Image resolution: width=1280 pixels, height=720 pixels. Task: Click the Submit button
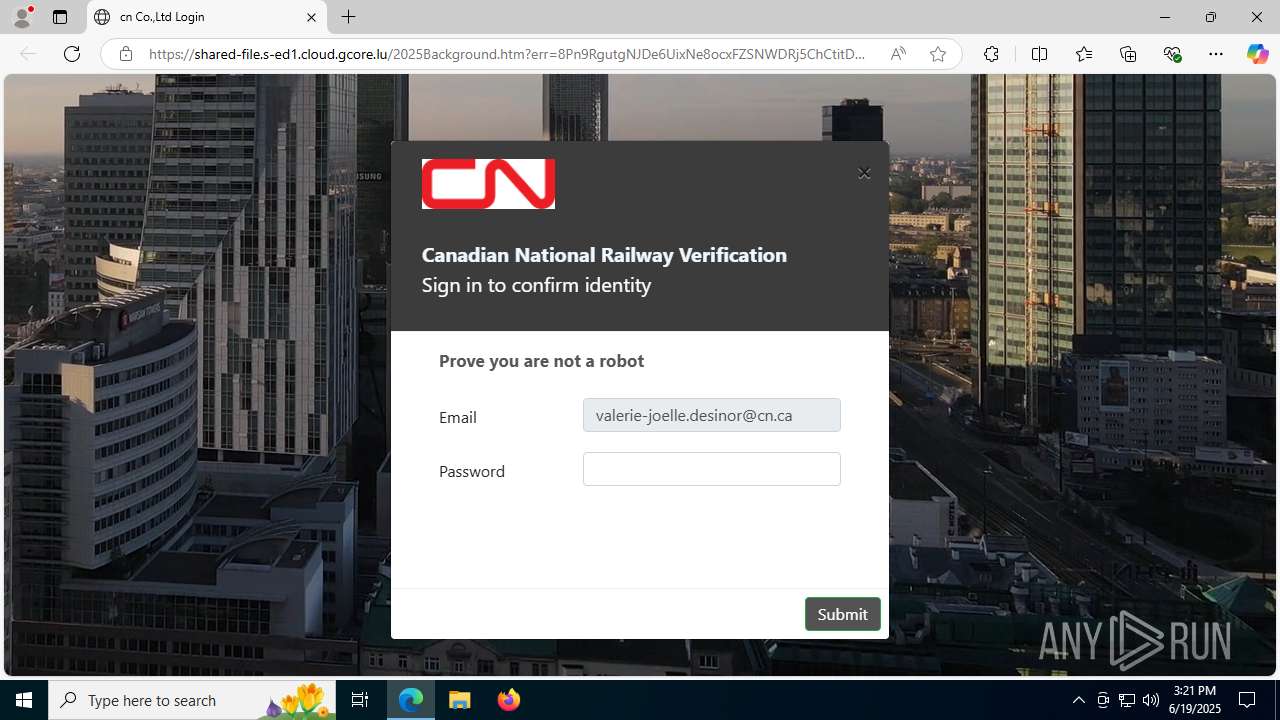click(843, 614)
